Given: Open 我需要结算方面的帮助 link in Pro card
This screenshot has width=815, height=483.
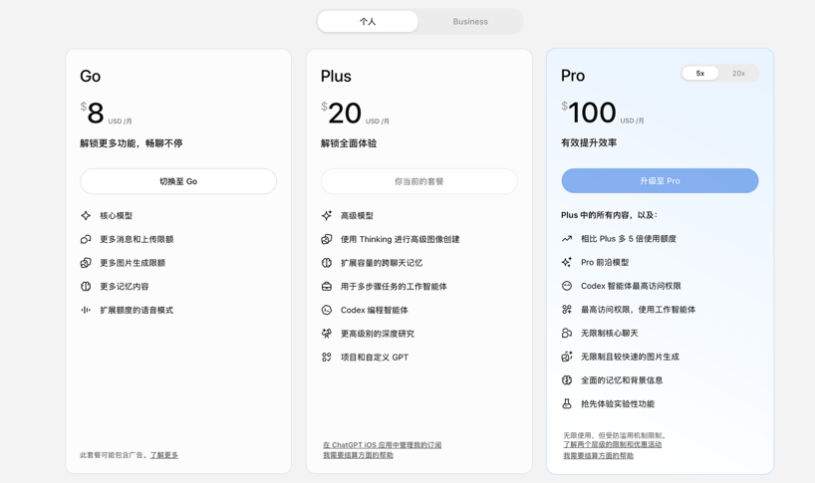Looking at the screenshot, I should [x=598, y=455].
